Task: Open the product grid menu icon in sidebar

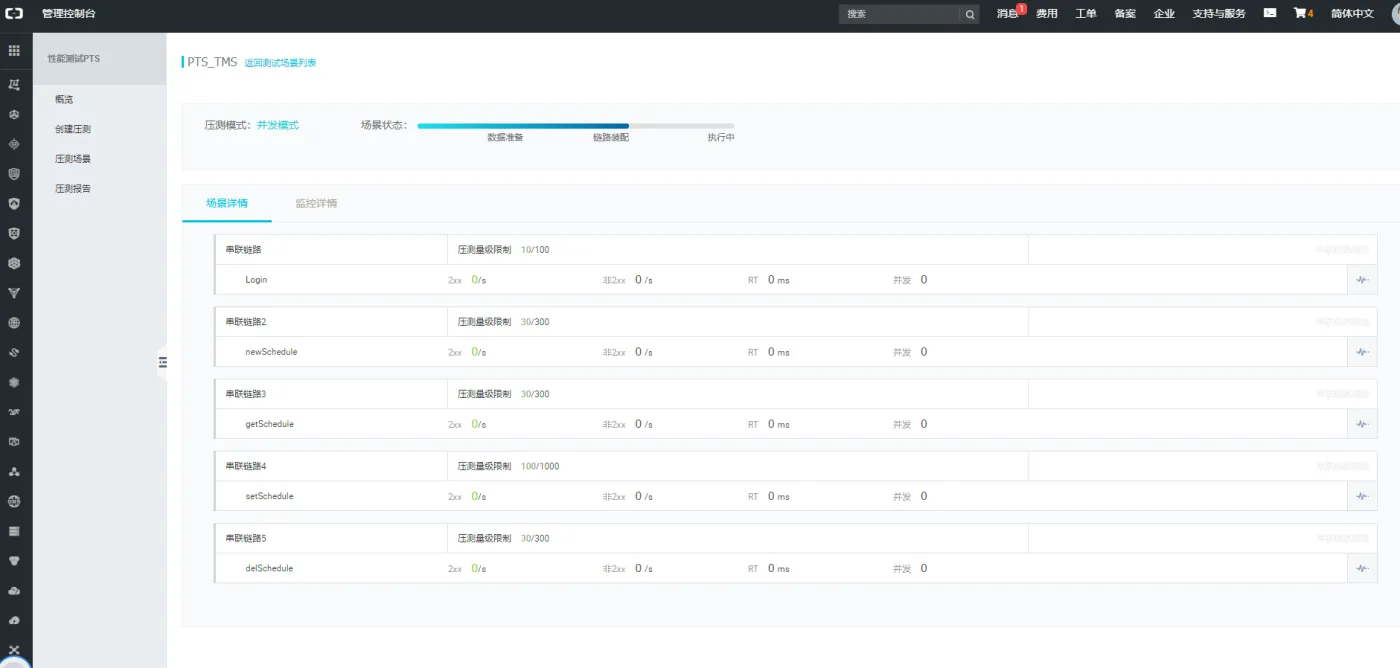Action: point(14,50)
